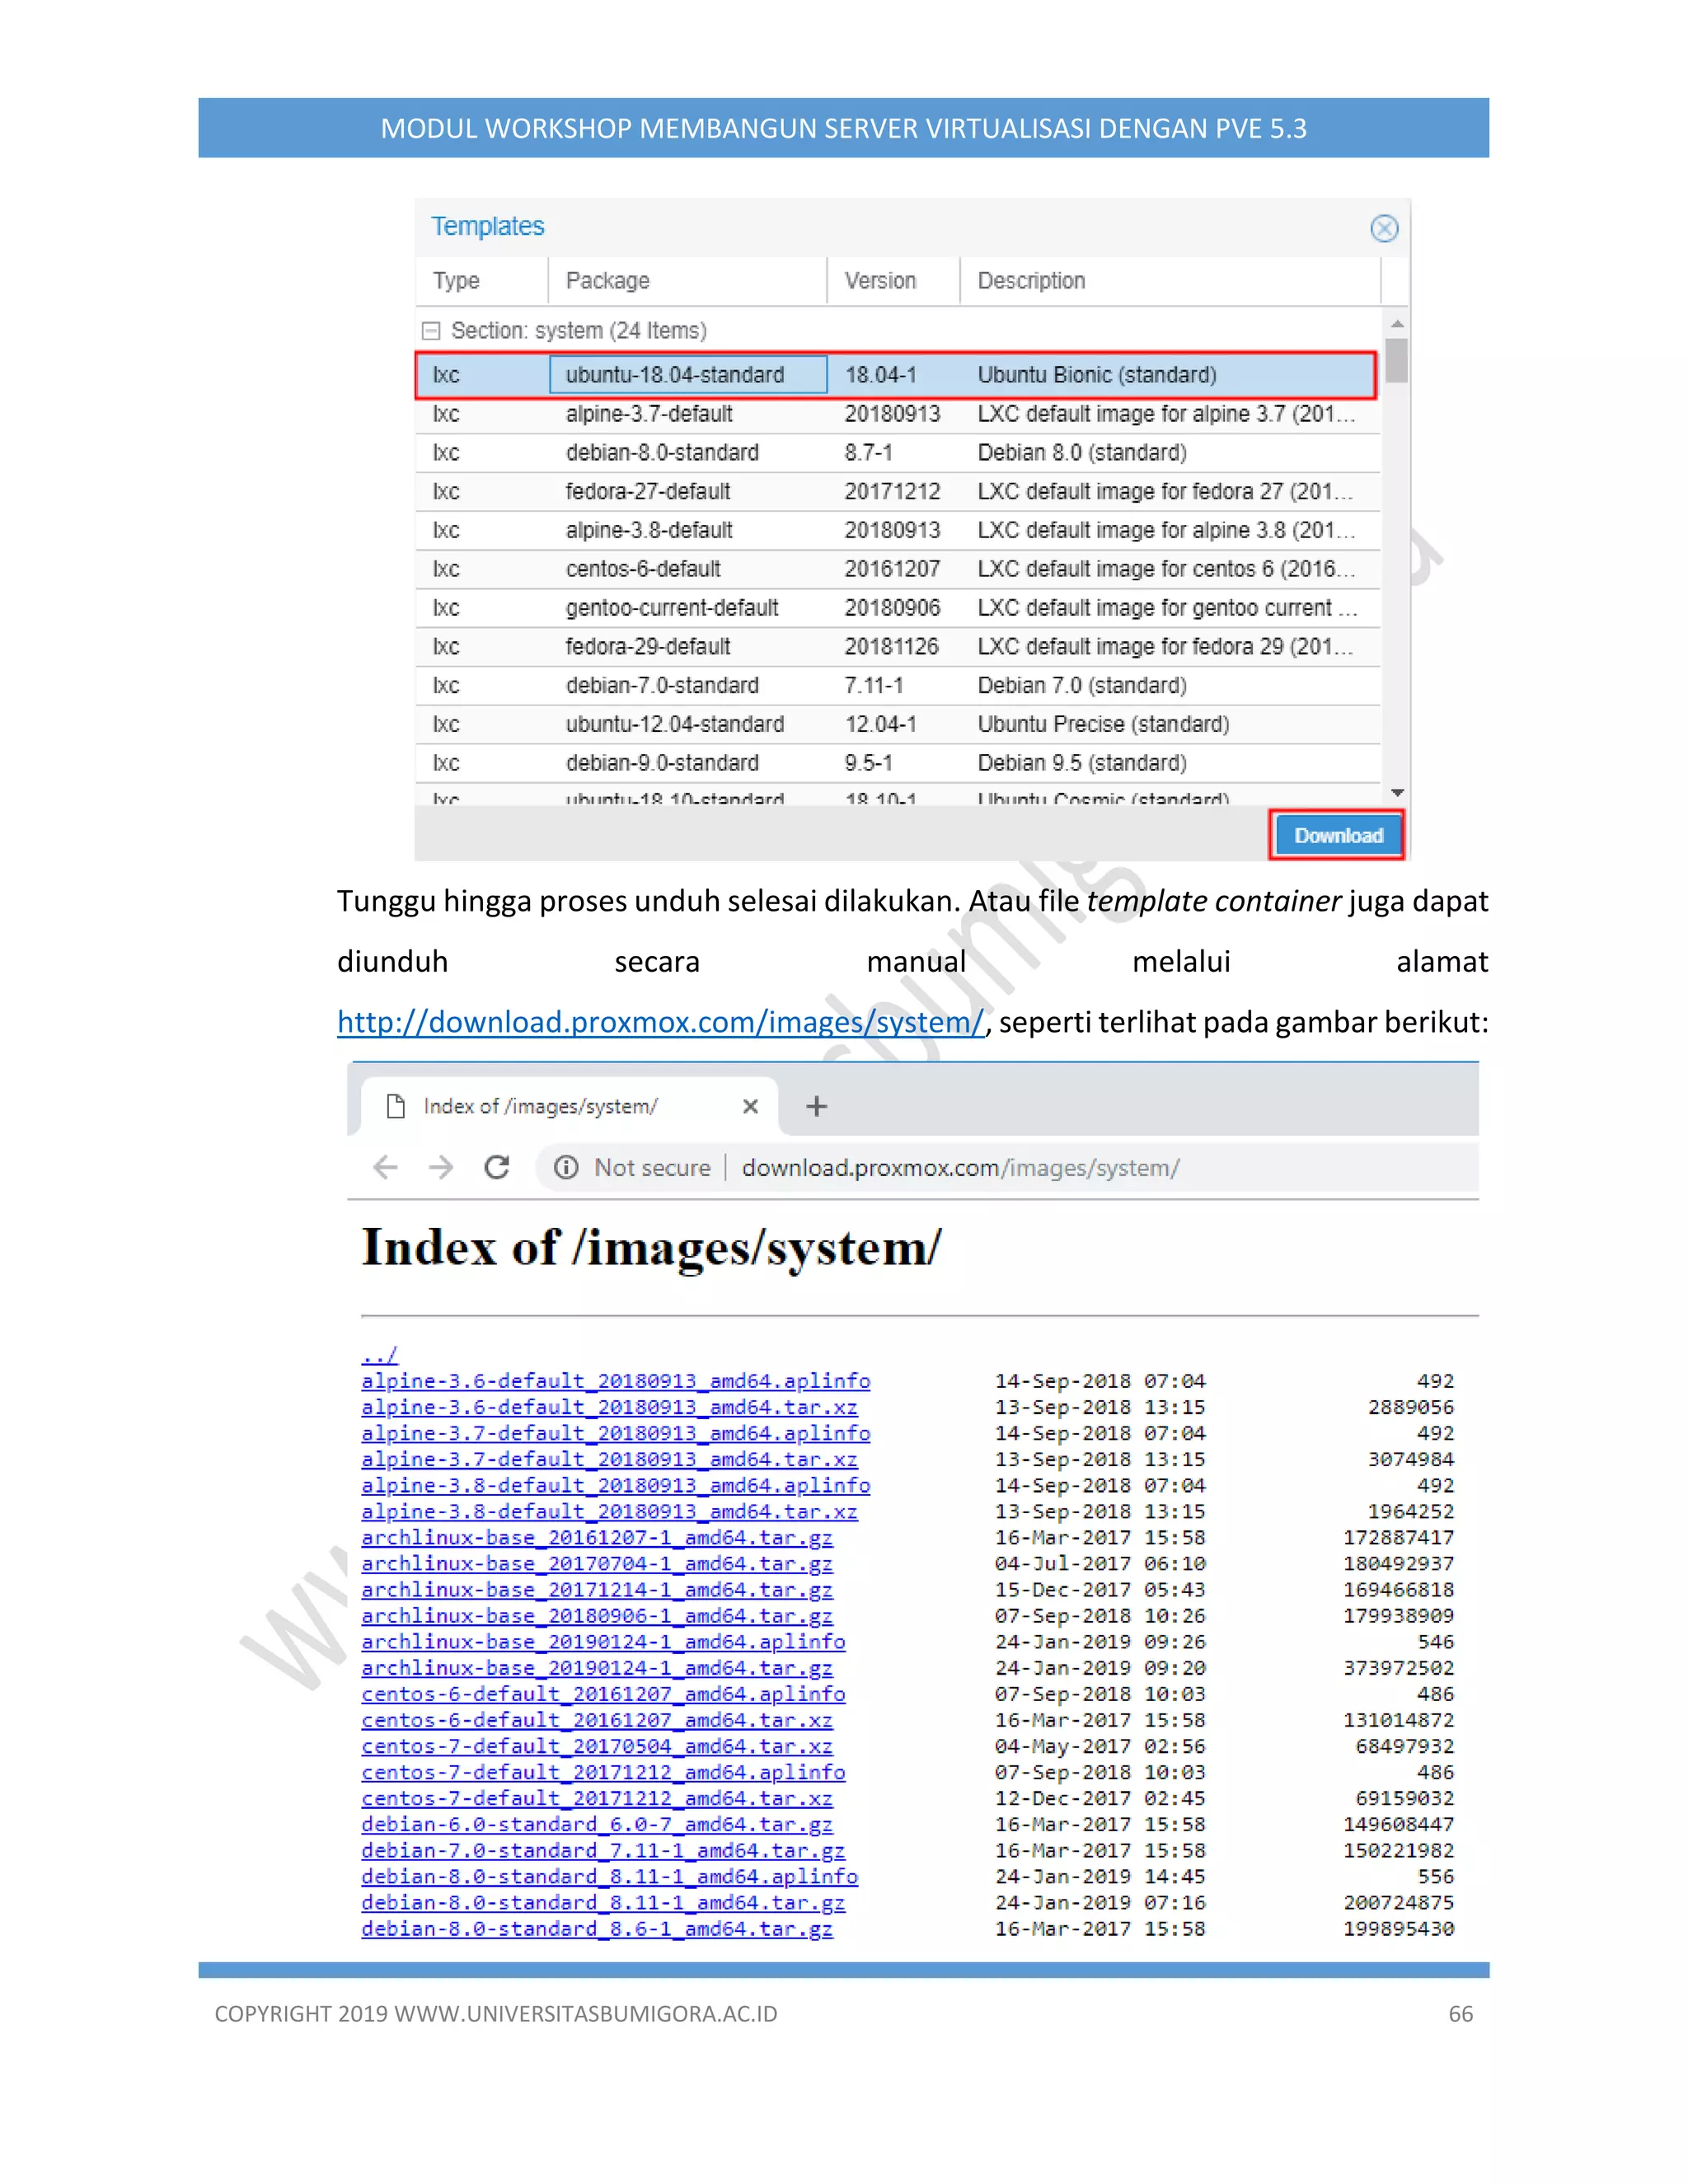
Task: Click the Templates list scrollbar thumb
Action: pos(1397,361)
